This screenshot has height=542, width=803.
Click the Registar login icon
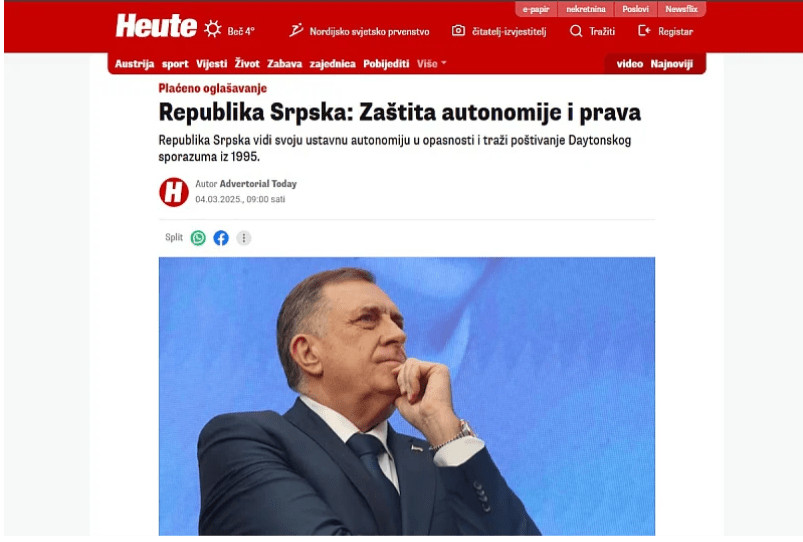[644, 31]
